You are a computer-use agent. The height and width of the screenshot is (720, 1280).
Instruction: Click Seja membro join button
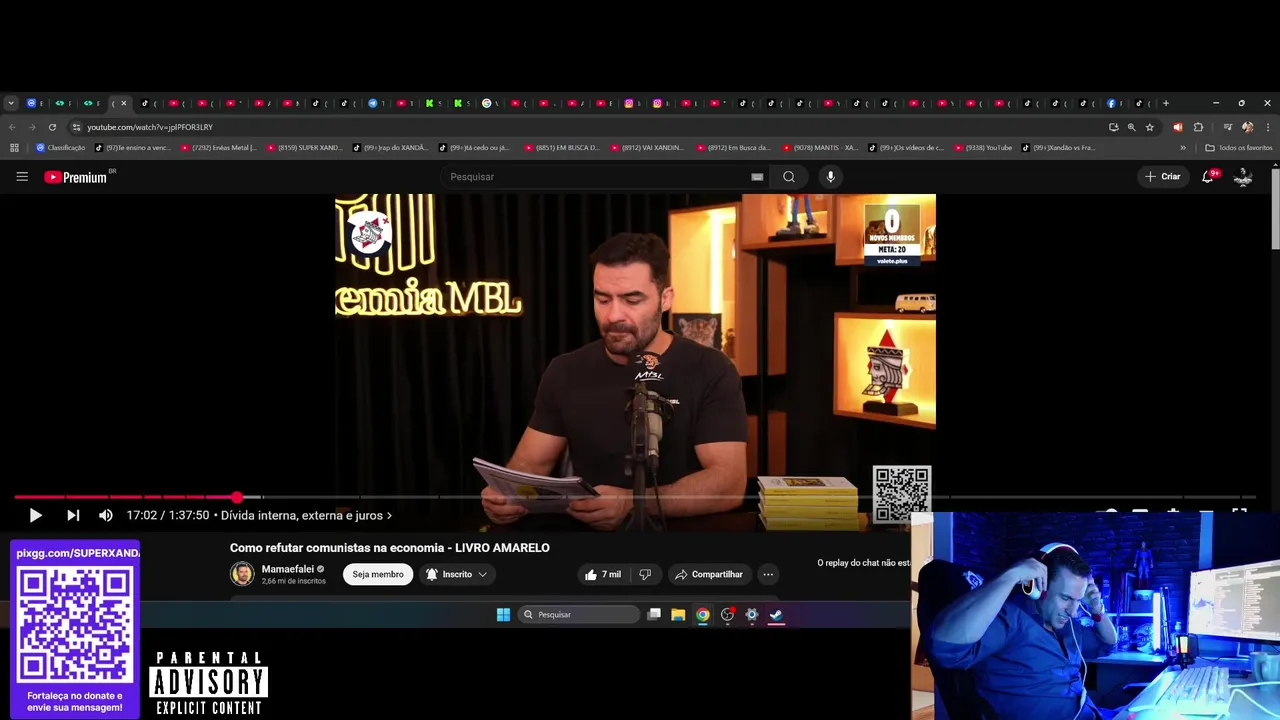pos(378,575)
